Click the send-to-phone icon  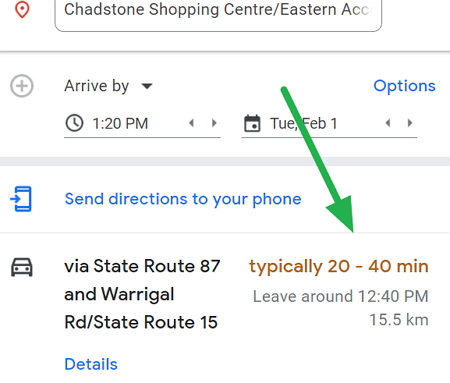click(x=21, y=199)
